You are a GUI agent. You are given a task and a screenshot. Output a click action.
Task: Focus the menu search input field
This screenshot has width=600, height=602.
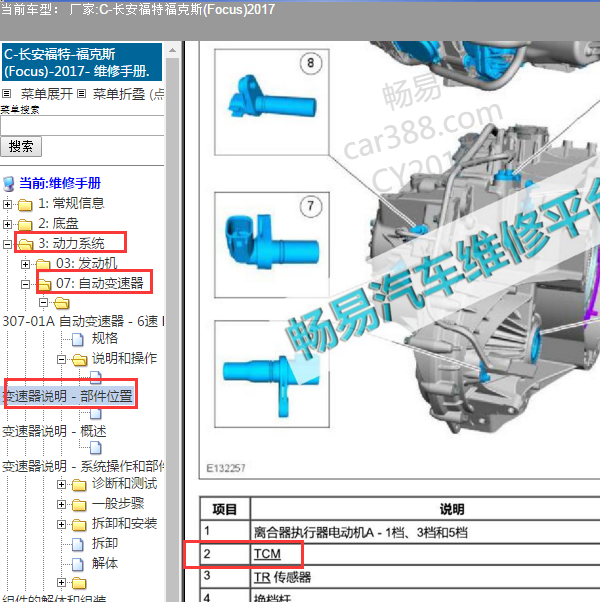[x=82, y=125]
